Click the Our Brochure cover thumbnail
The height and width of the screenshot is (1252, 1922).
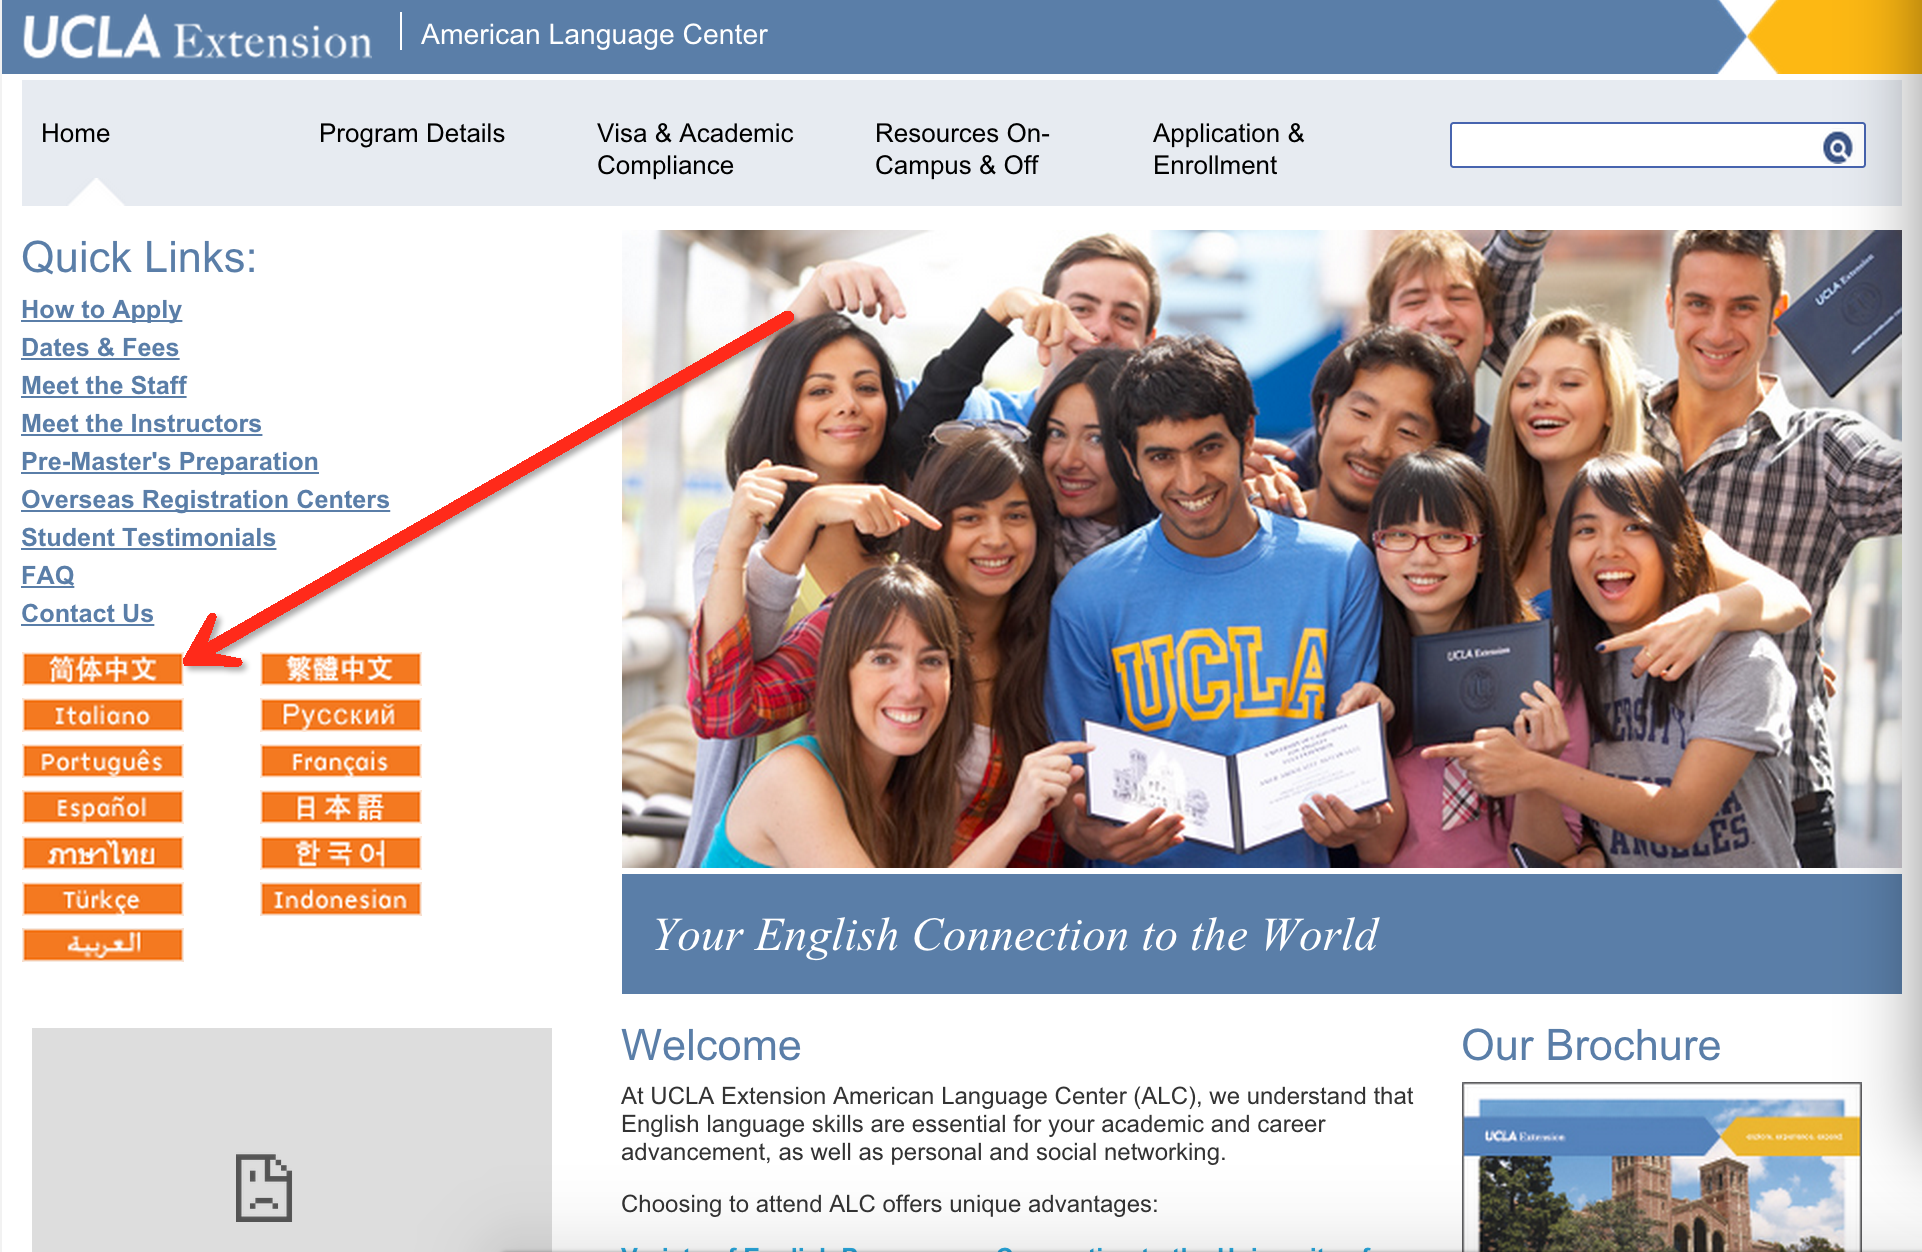[1661, 1167]
